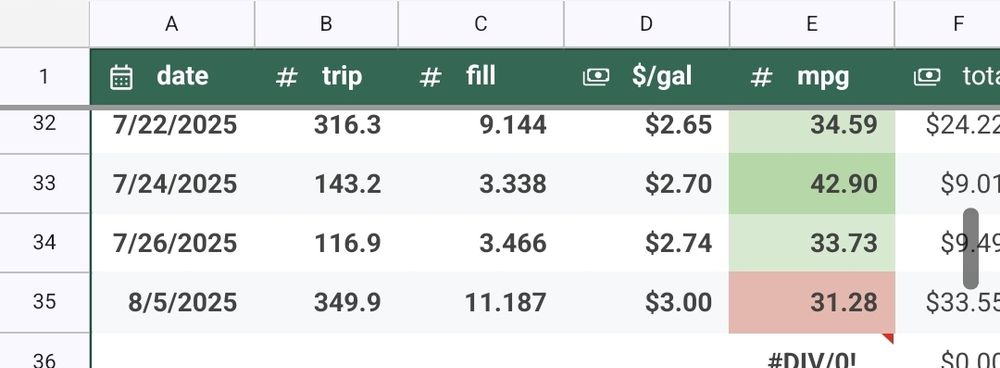The height and width of the screenshot is (368, 1000).
Task: Select fill cell 9.144
Action: 481,131
